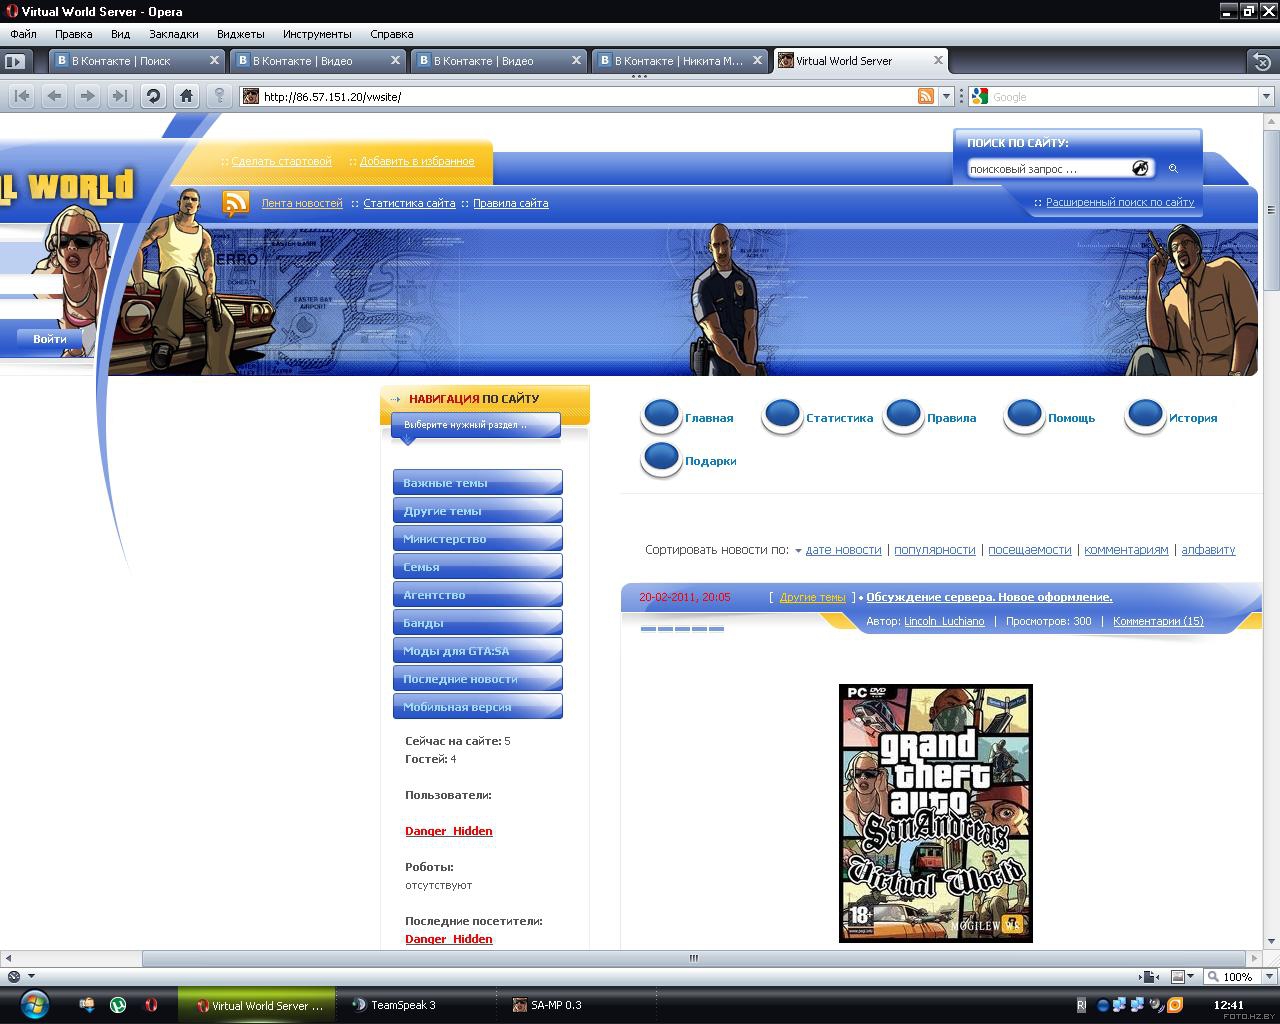Open the Виджеты menu
Screen dimensions: 1280x1024
click(241, 34)
